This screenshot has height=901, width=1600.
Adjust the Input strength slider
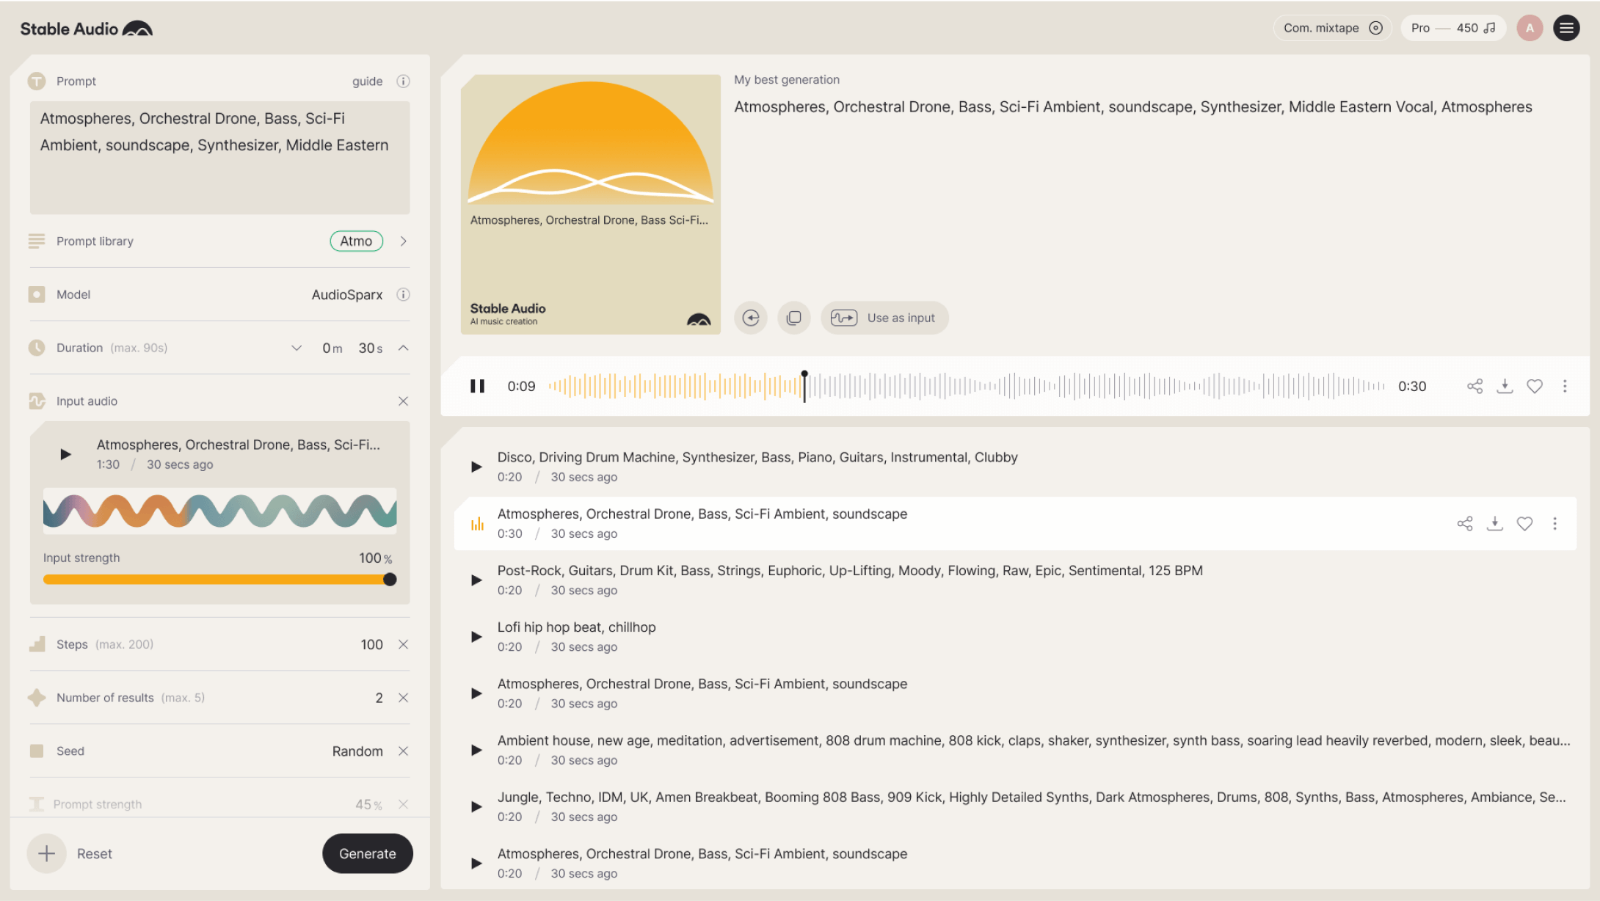click(389, 579)
